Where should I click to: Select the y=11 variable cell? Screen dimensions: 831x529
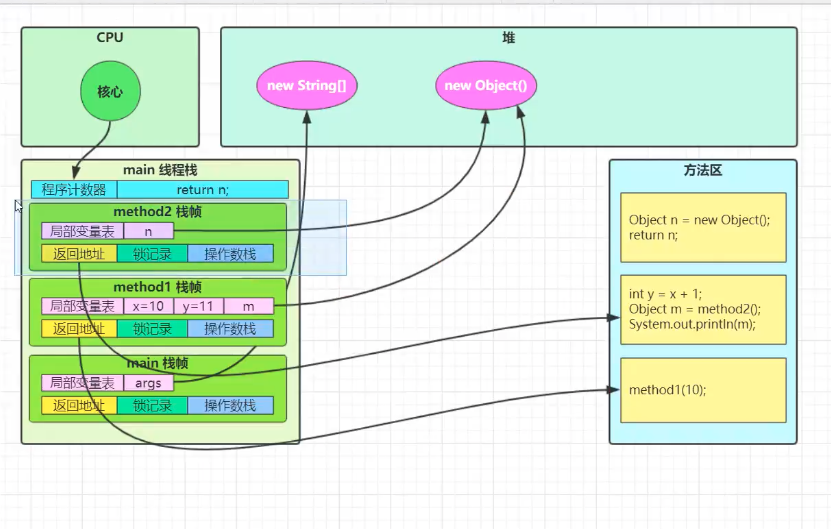click(x=199, y=306)
